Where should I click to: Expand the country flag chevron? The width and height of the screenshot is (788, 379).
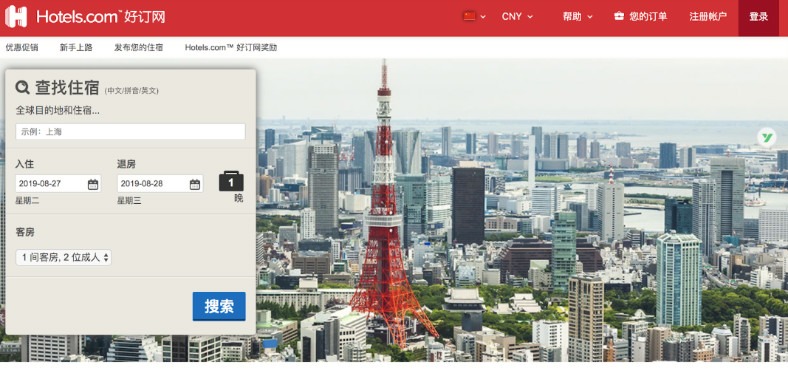pyautogui.click(x=483, y=17)
